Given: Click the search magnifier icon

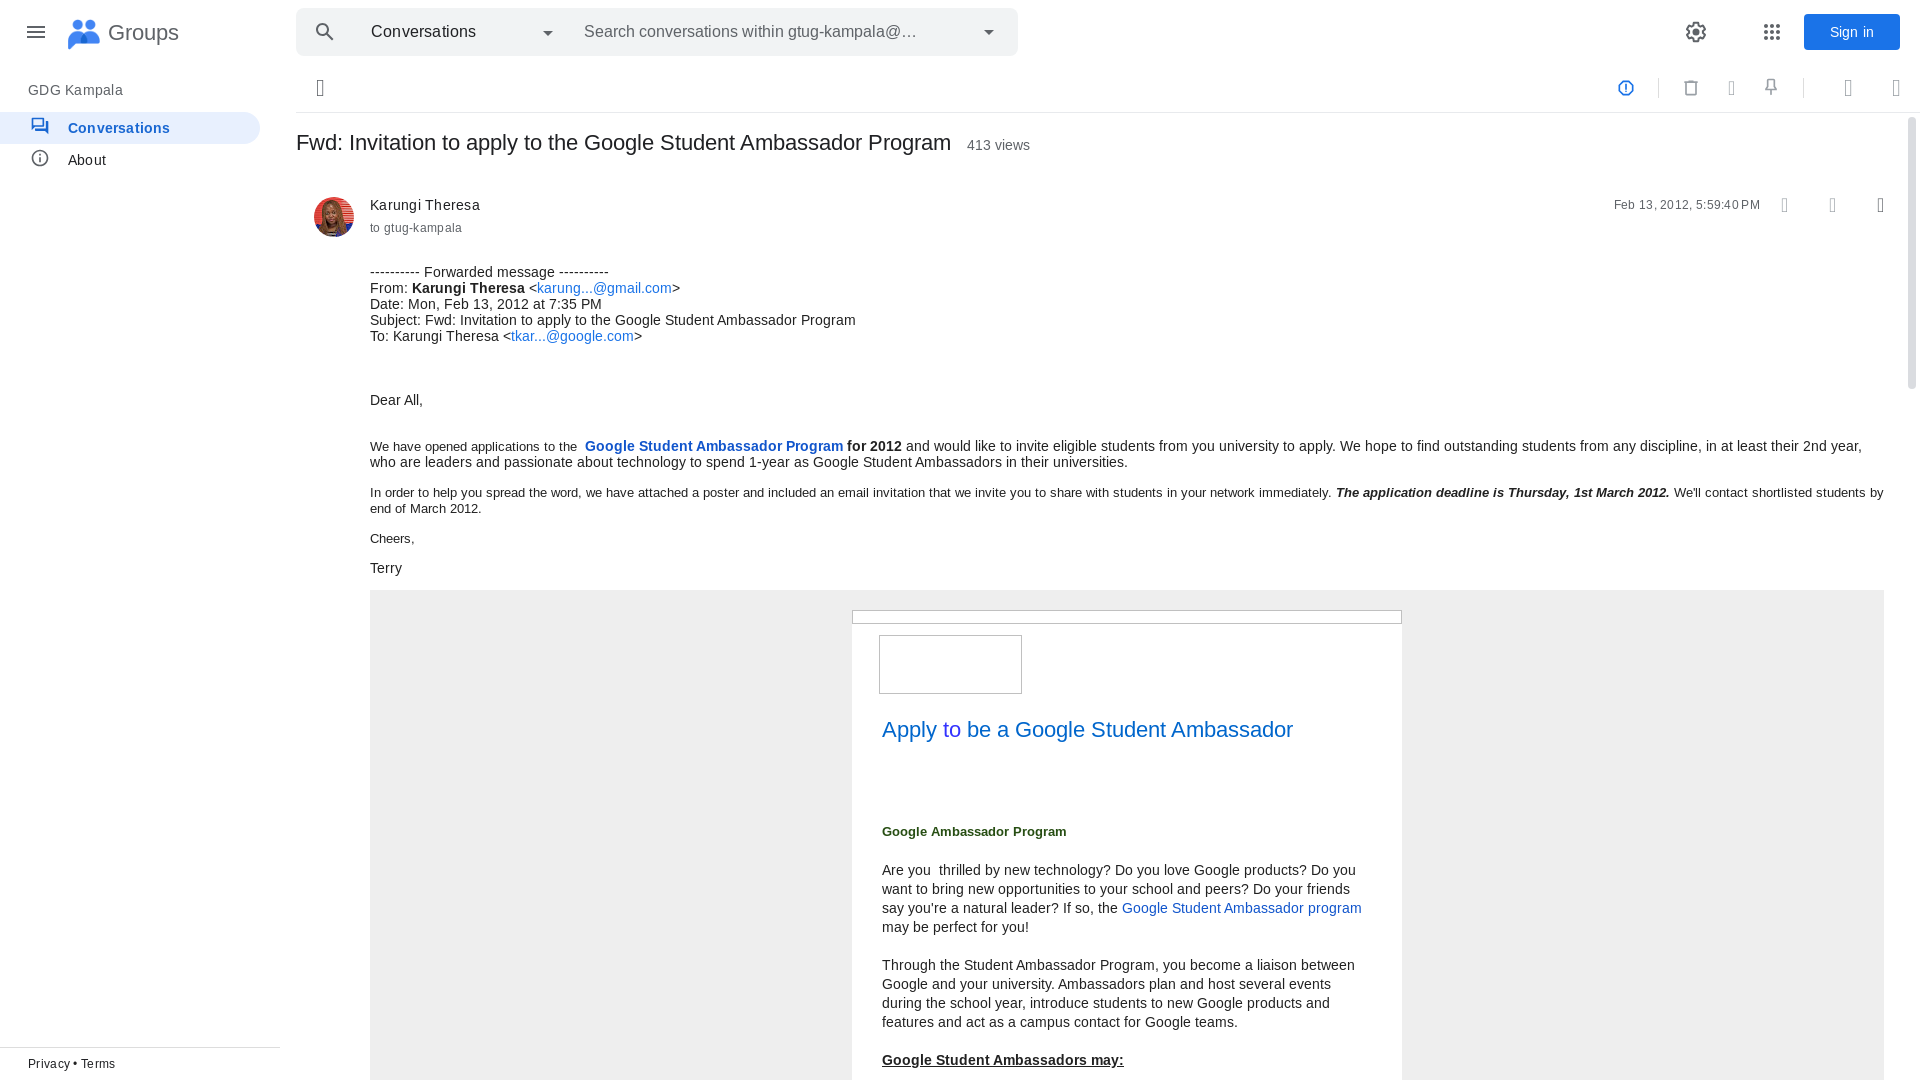Looking at the screenshot, I should 325,32.
